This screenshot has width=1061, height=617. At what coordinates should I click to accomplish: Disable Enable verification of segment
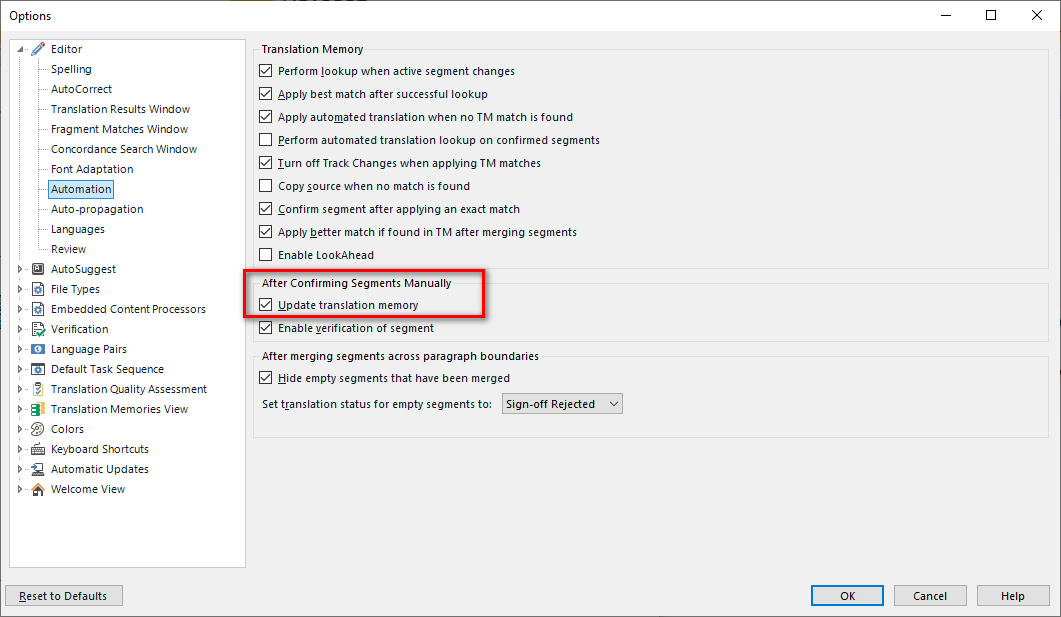tap(266, 327)
